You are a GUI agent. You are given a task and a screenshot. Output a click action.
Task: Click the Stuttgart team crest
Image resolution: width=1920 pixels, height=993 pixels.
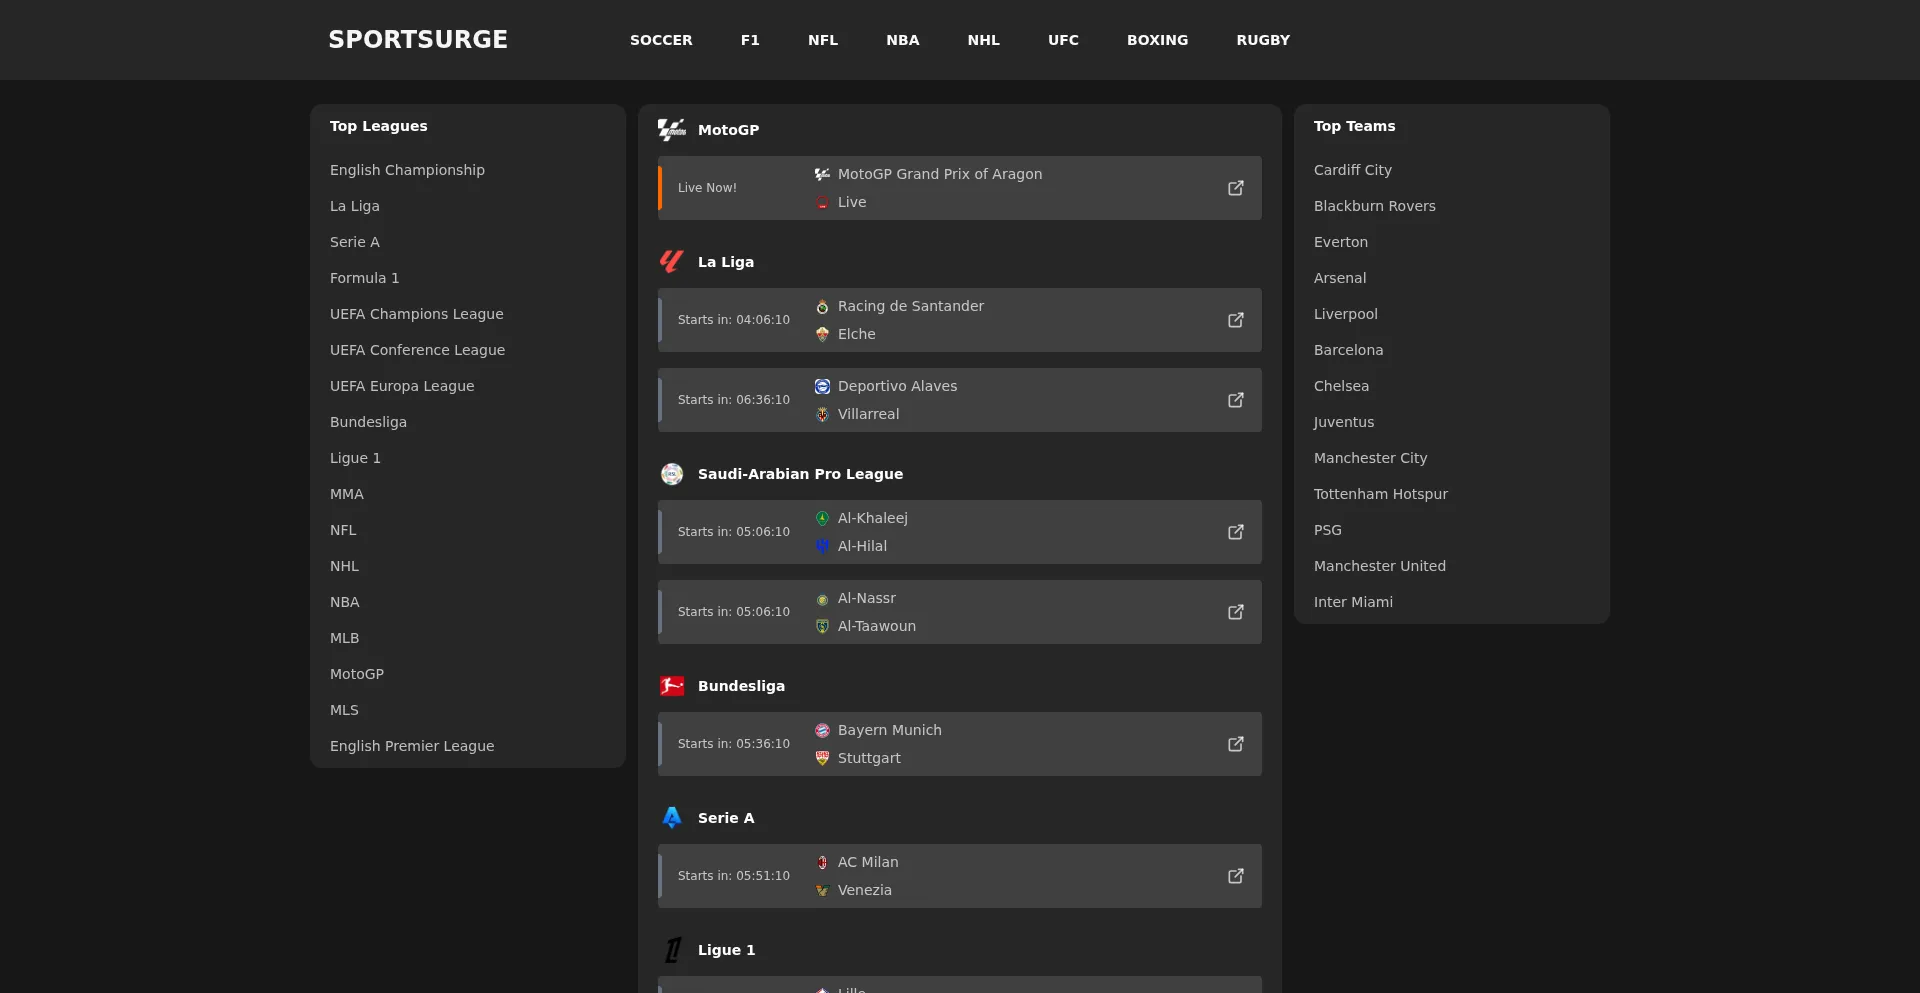[x=822, y=758]
